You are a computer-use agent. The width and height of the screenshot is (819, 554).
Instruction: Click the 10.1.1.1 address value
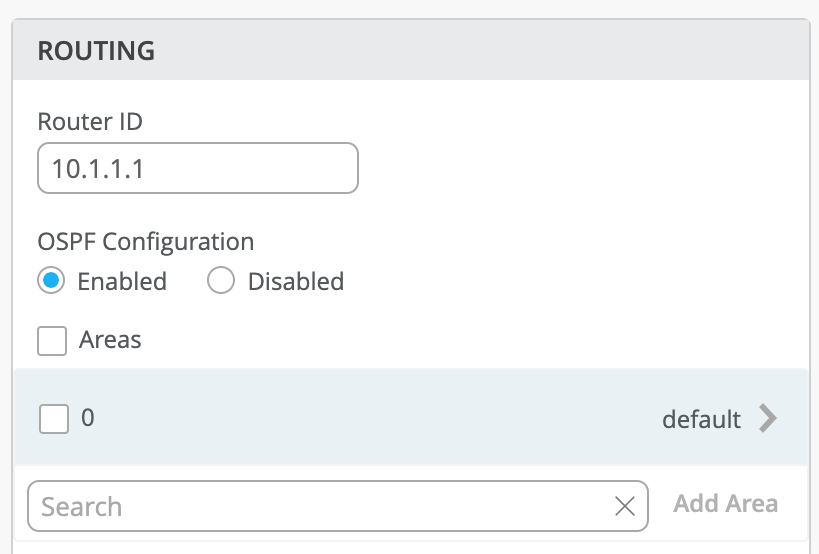(99, 169)
